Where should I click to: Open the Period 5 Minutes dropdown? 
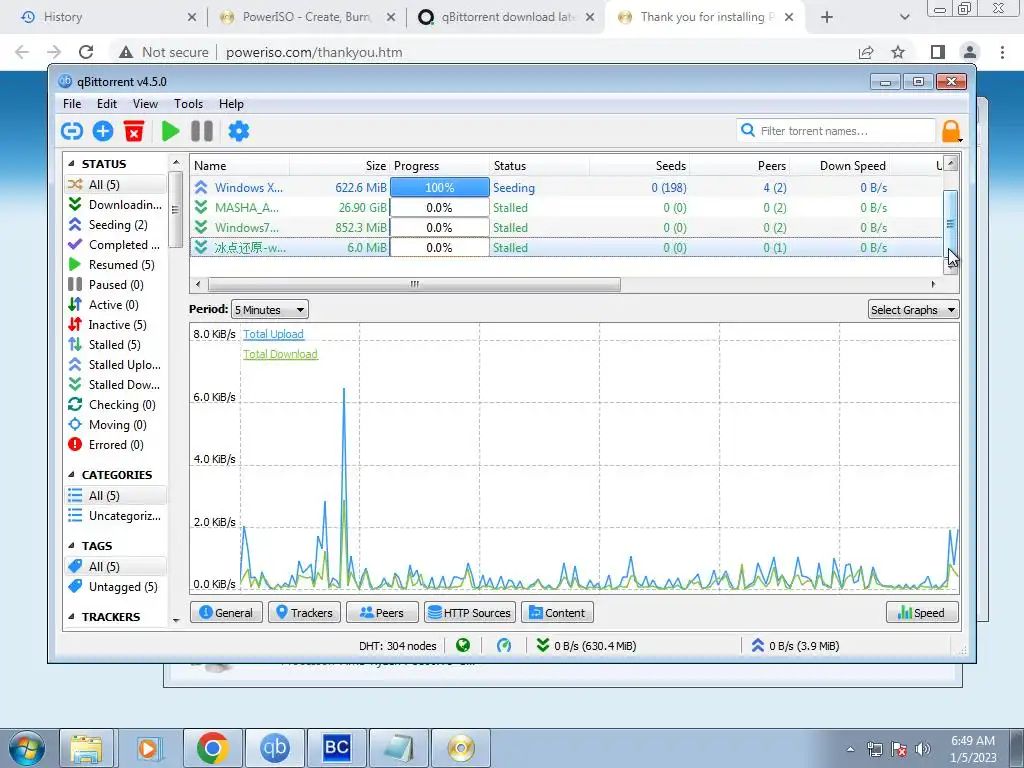(270, 310)
